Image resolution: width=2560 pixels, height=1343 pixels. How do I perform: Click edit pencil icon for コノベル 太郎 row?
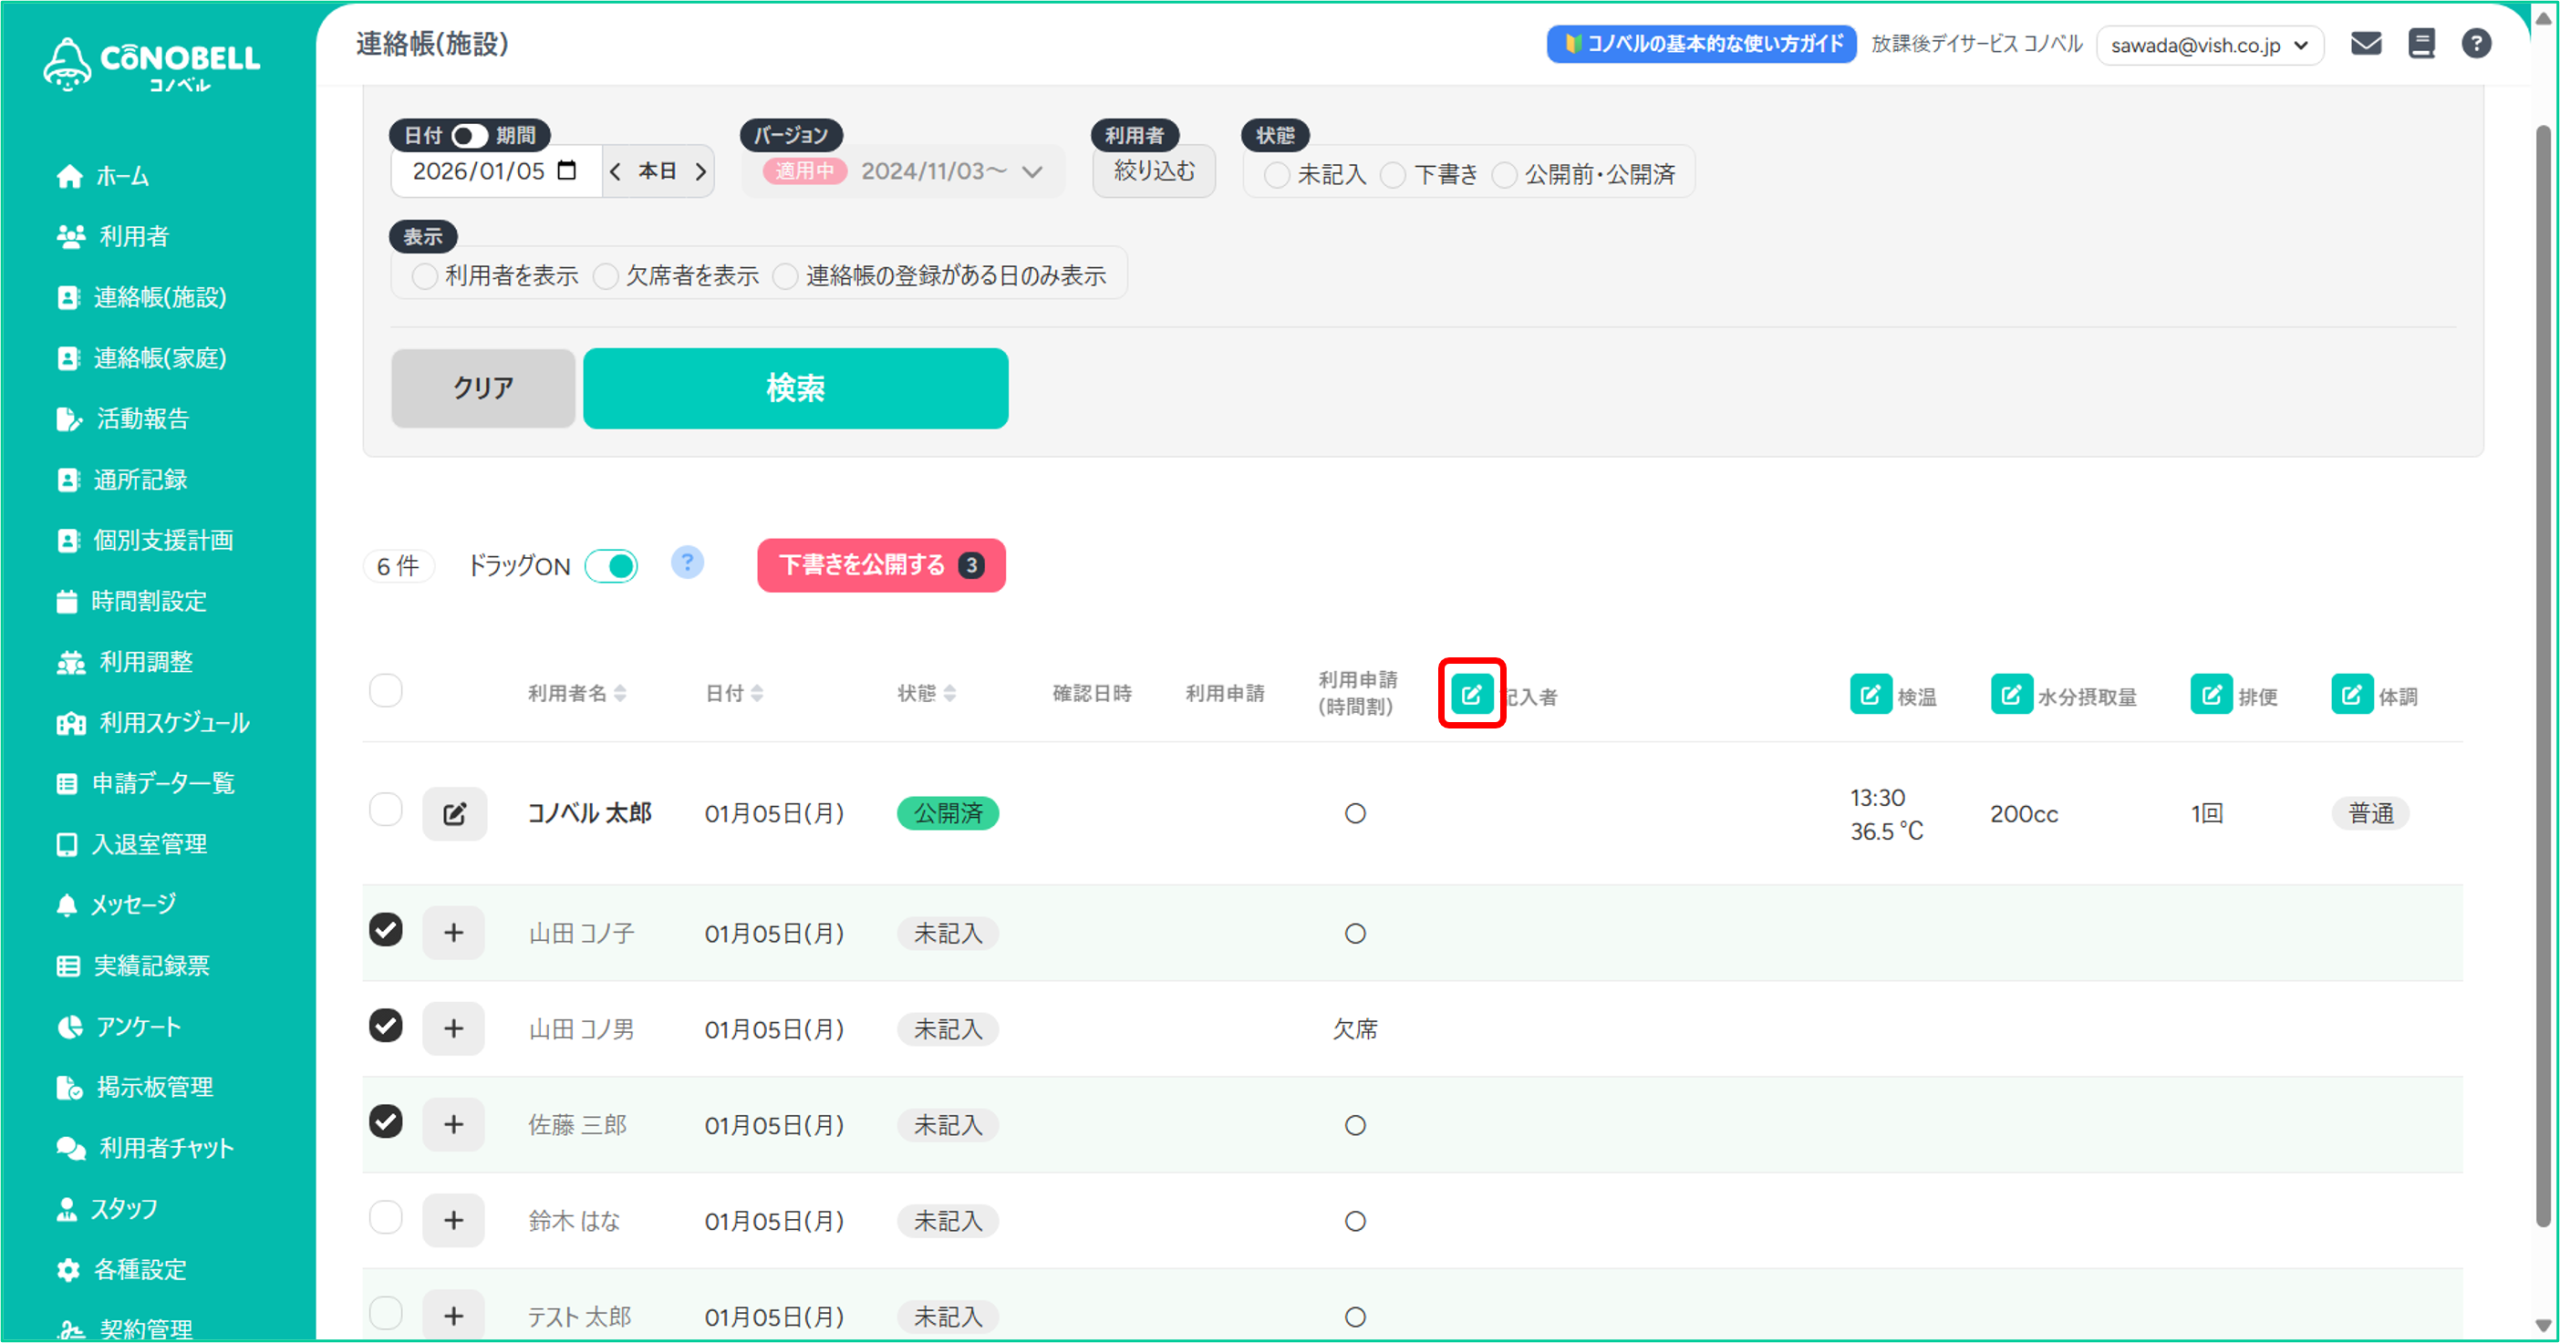coord(454,814)
